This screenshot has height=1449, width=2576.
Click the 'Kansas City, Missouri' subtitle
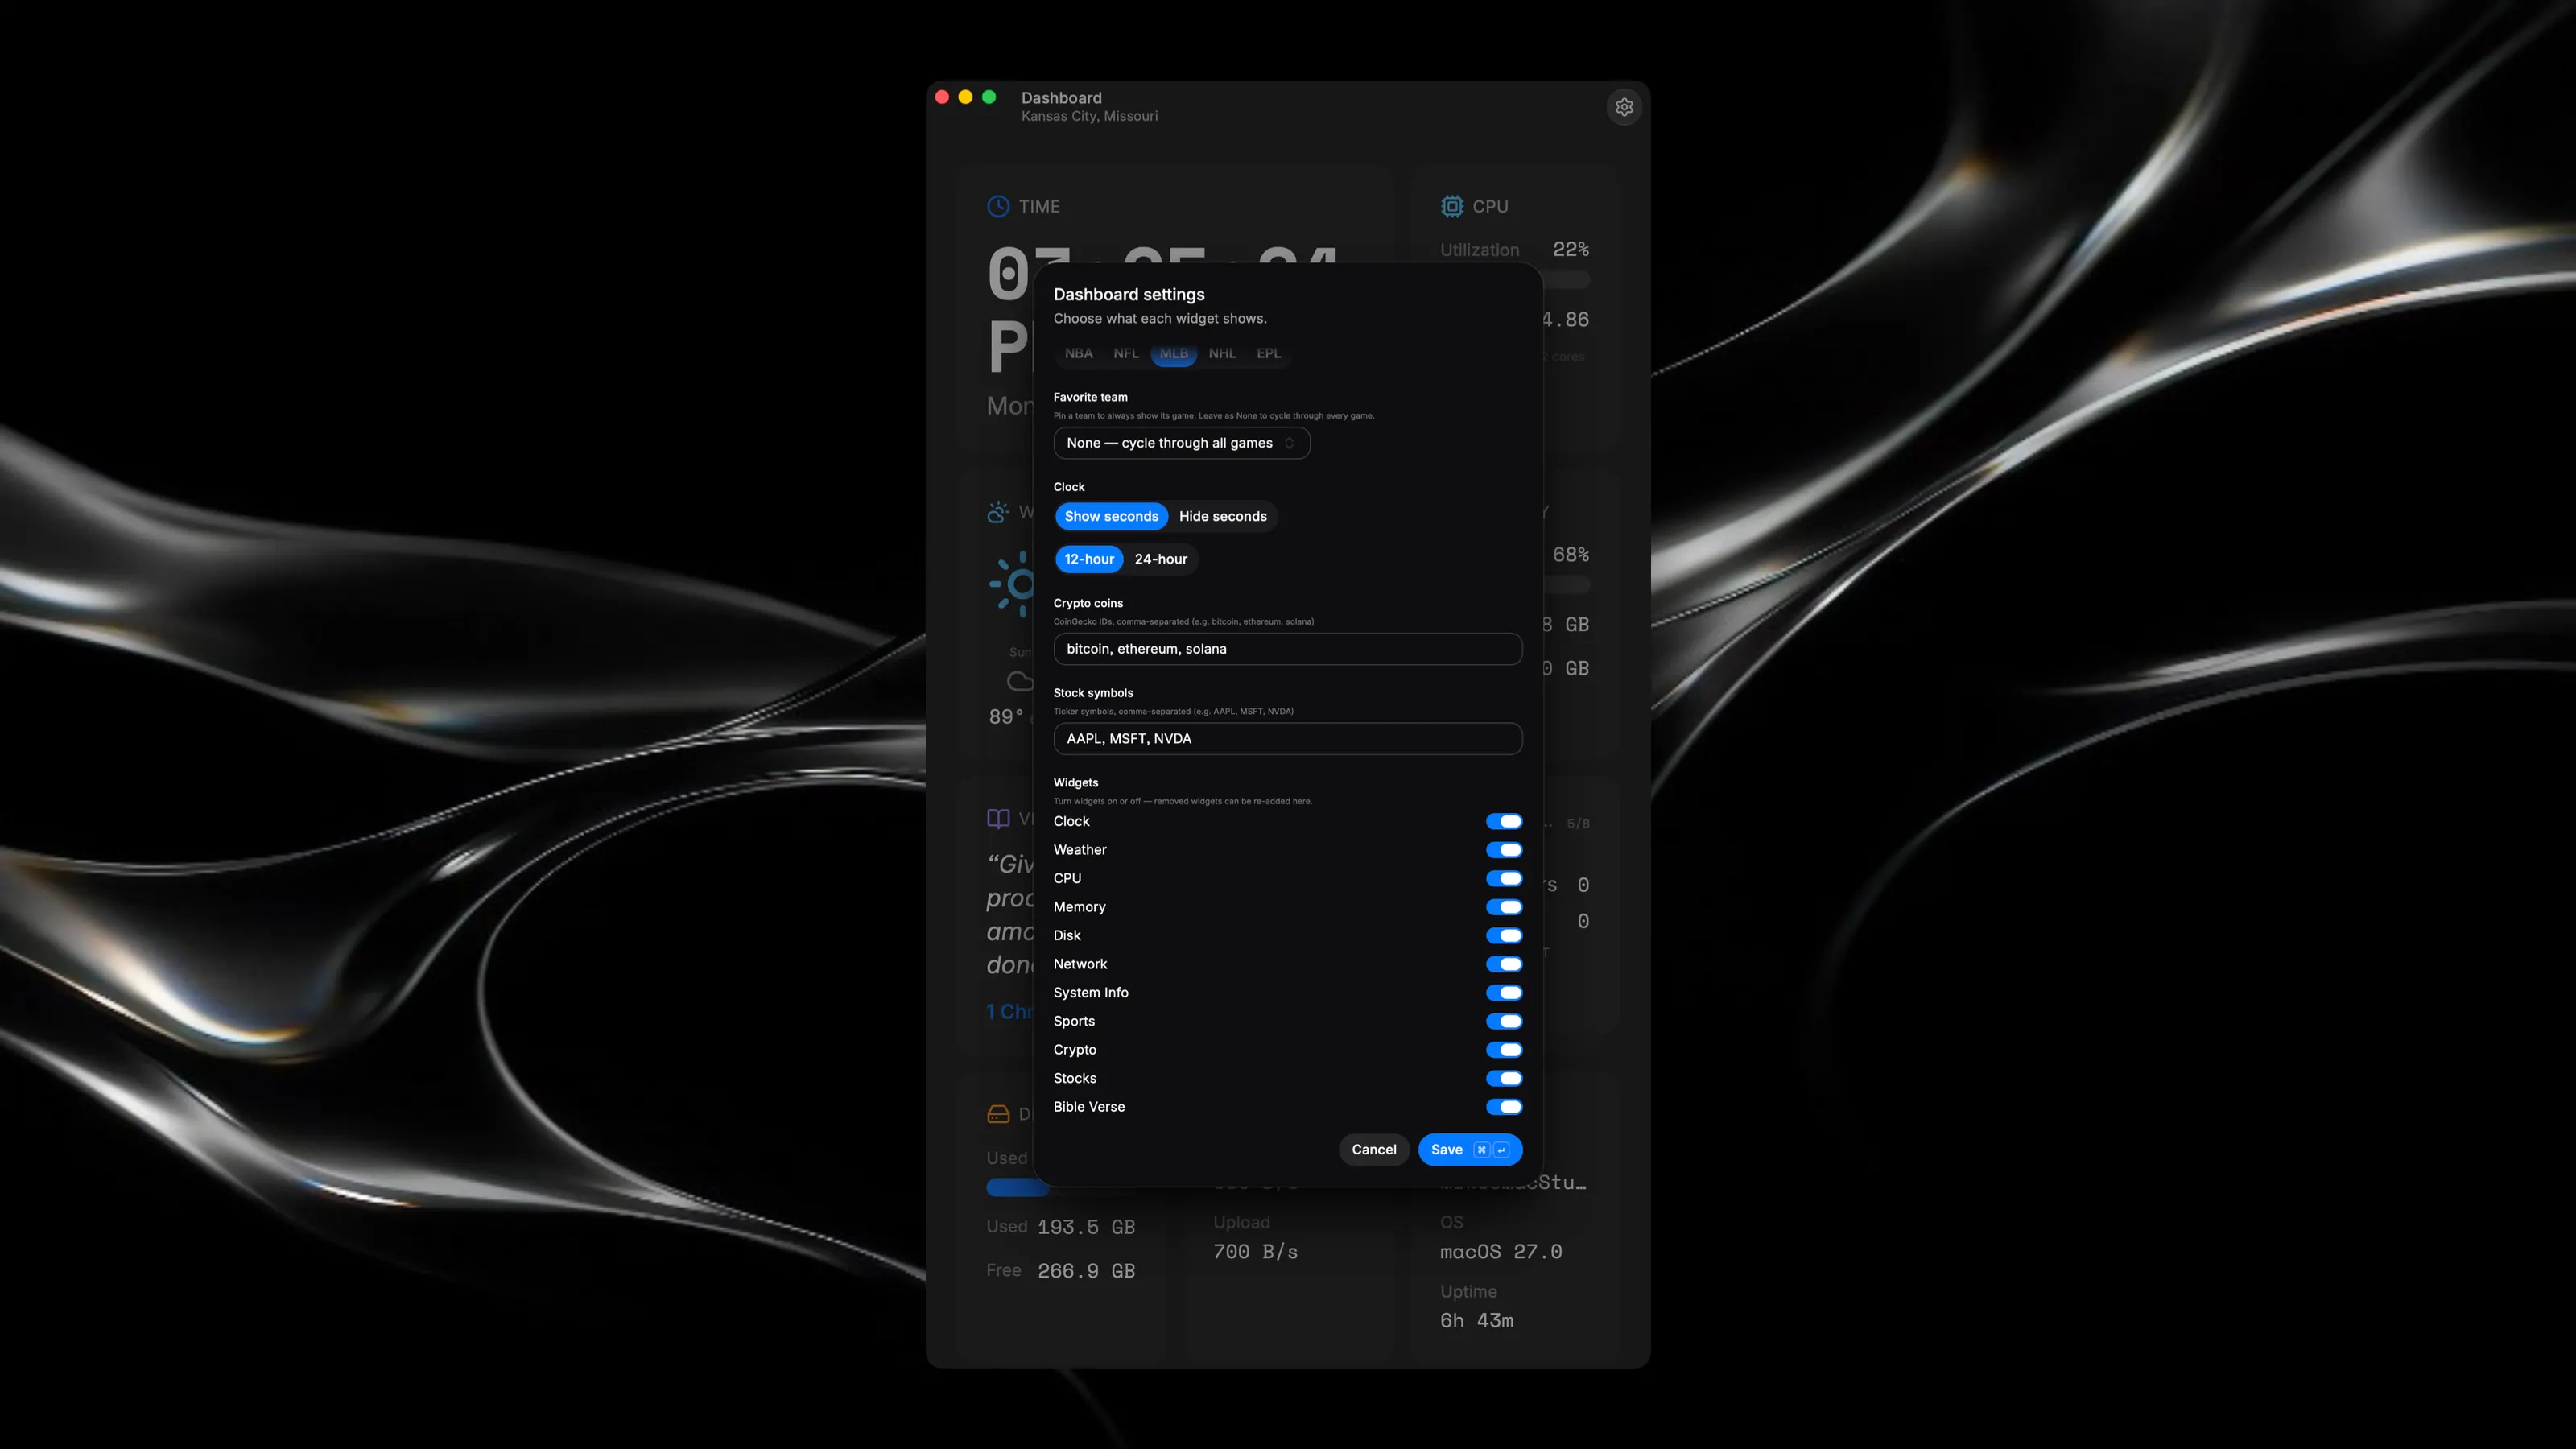(1089, 116)
